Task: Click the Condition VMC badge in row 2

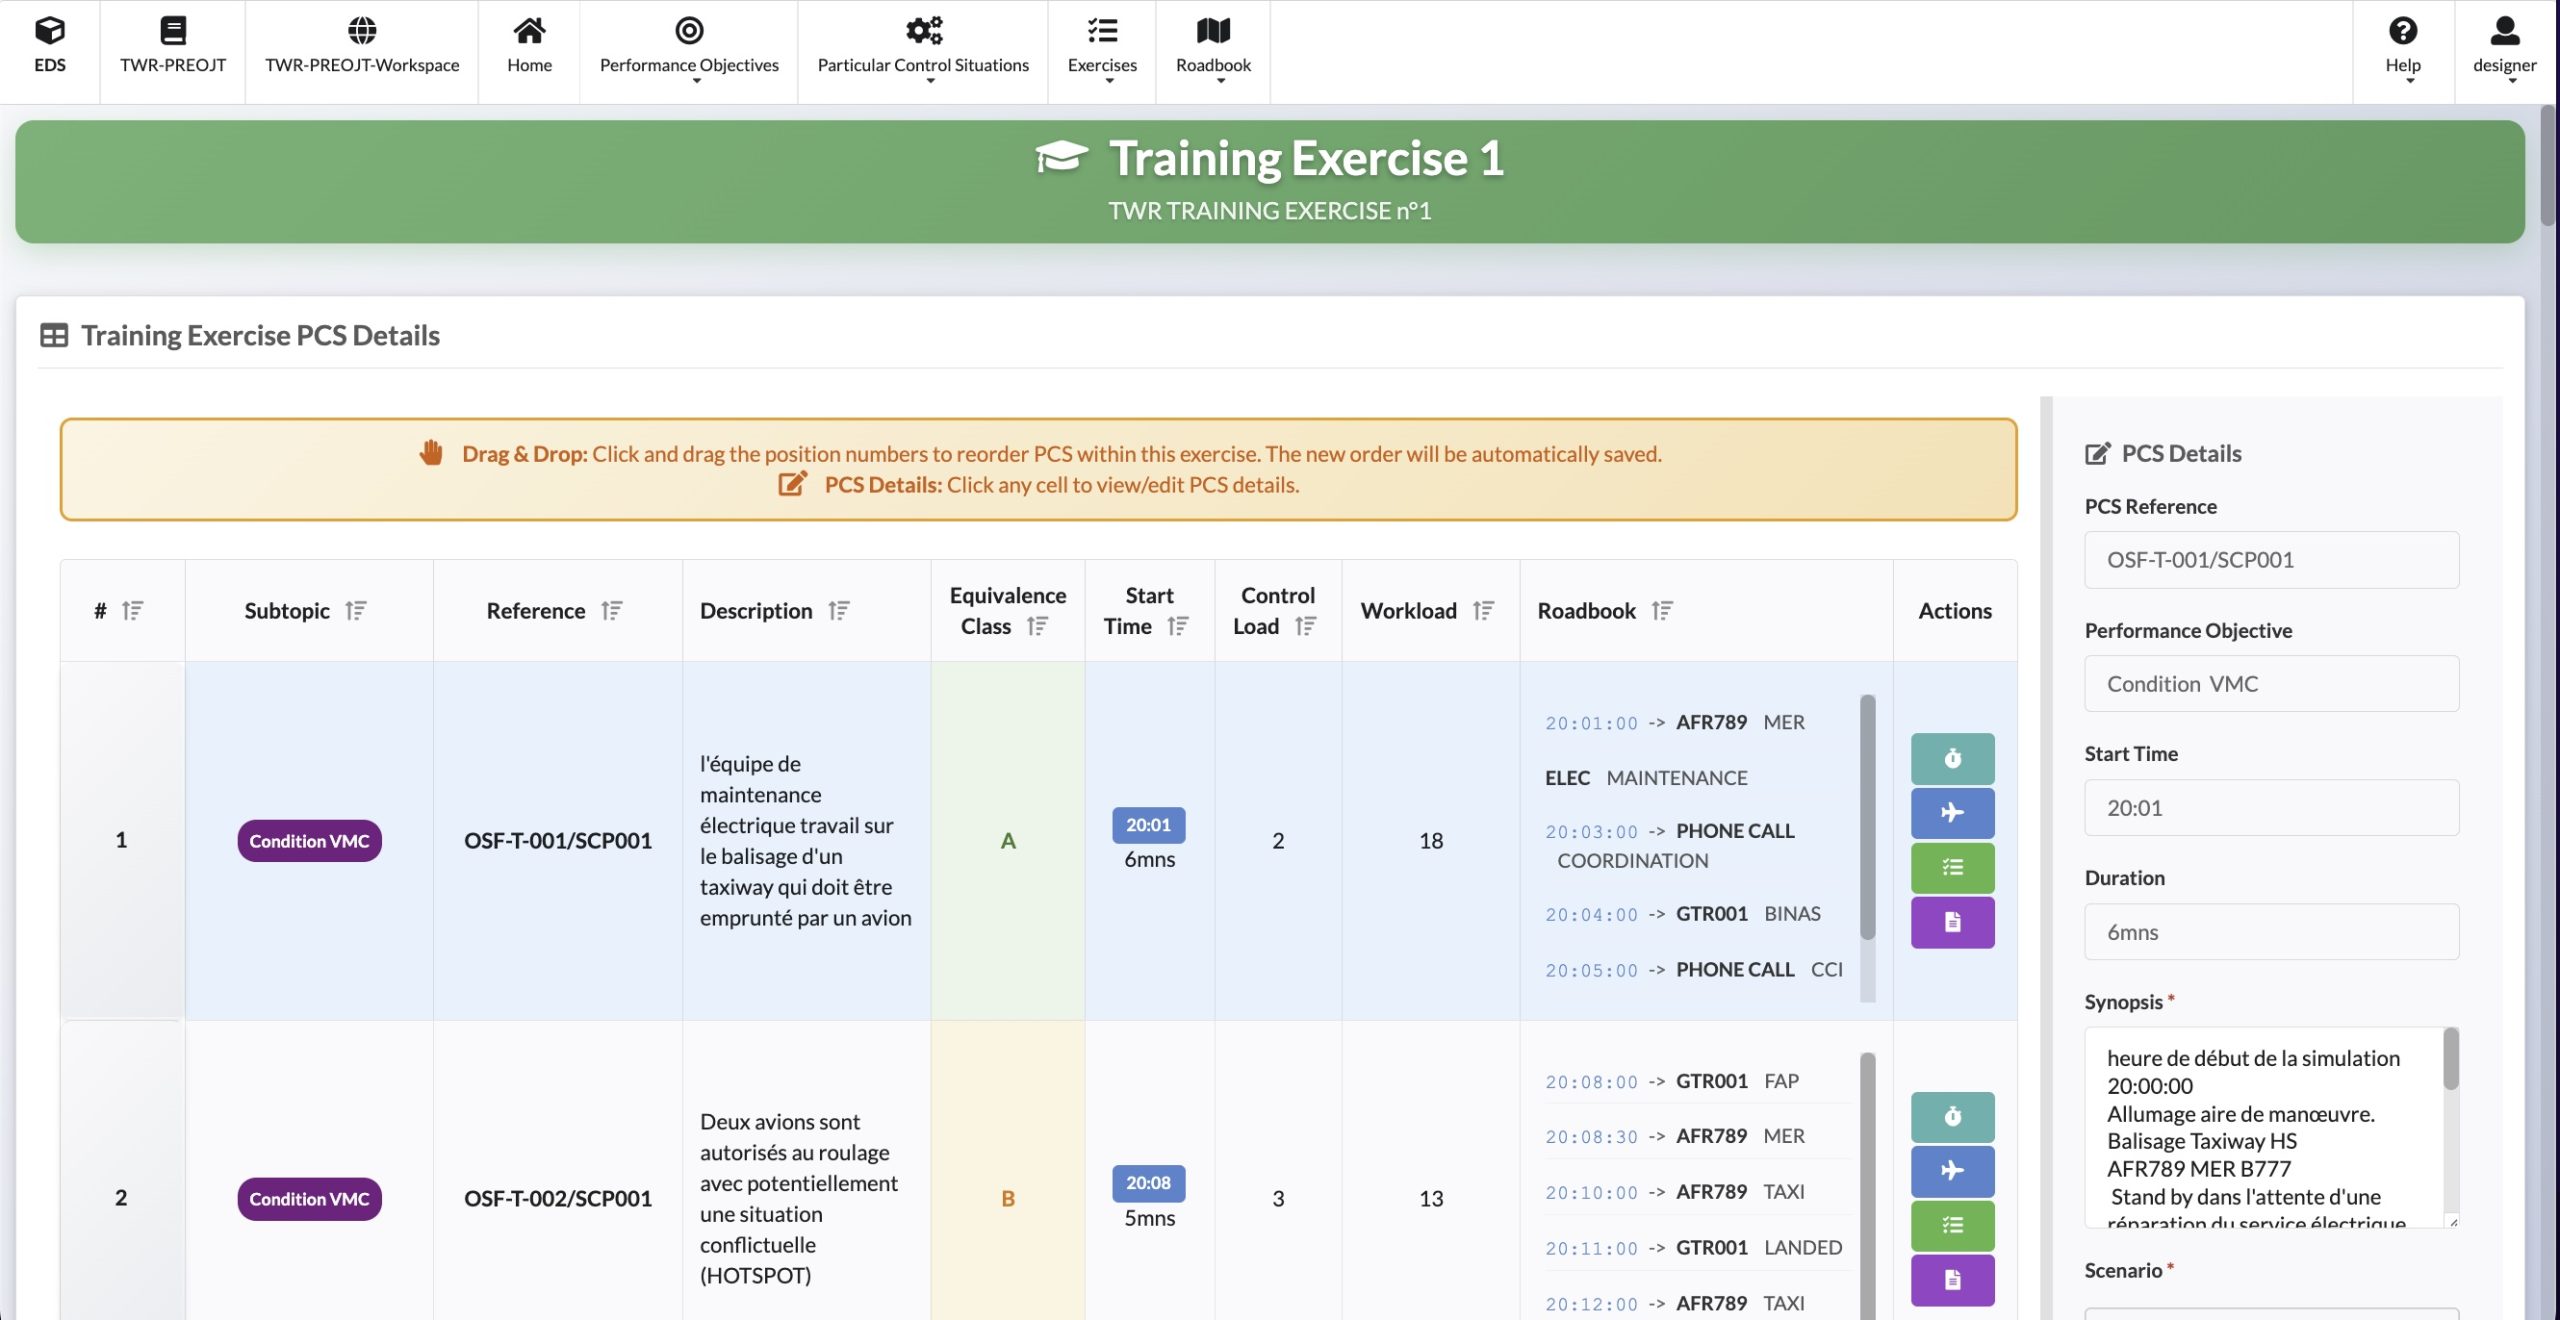Action: [x=309, y=1198]
